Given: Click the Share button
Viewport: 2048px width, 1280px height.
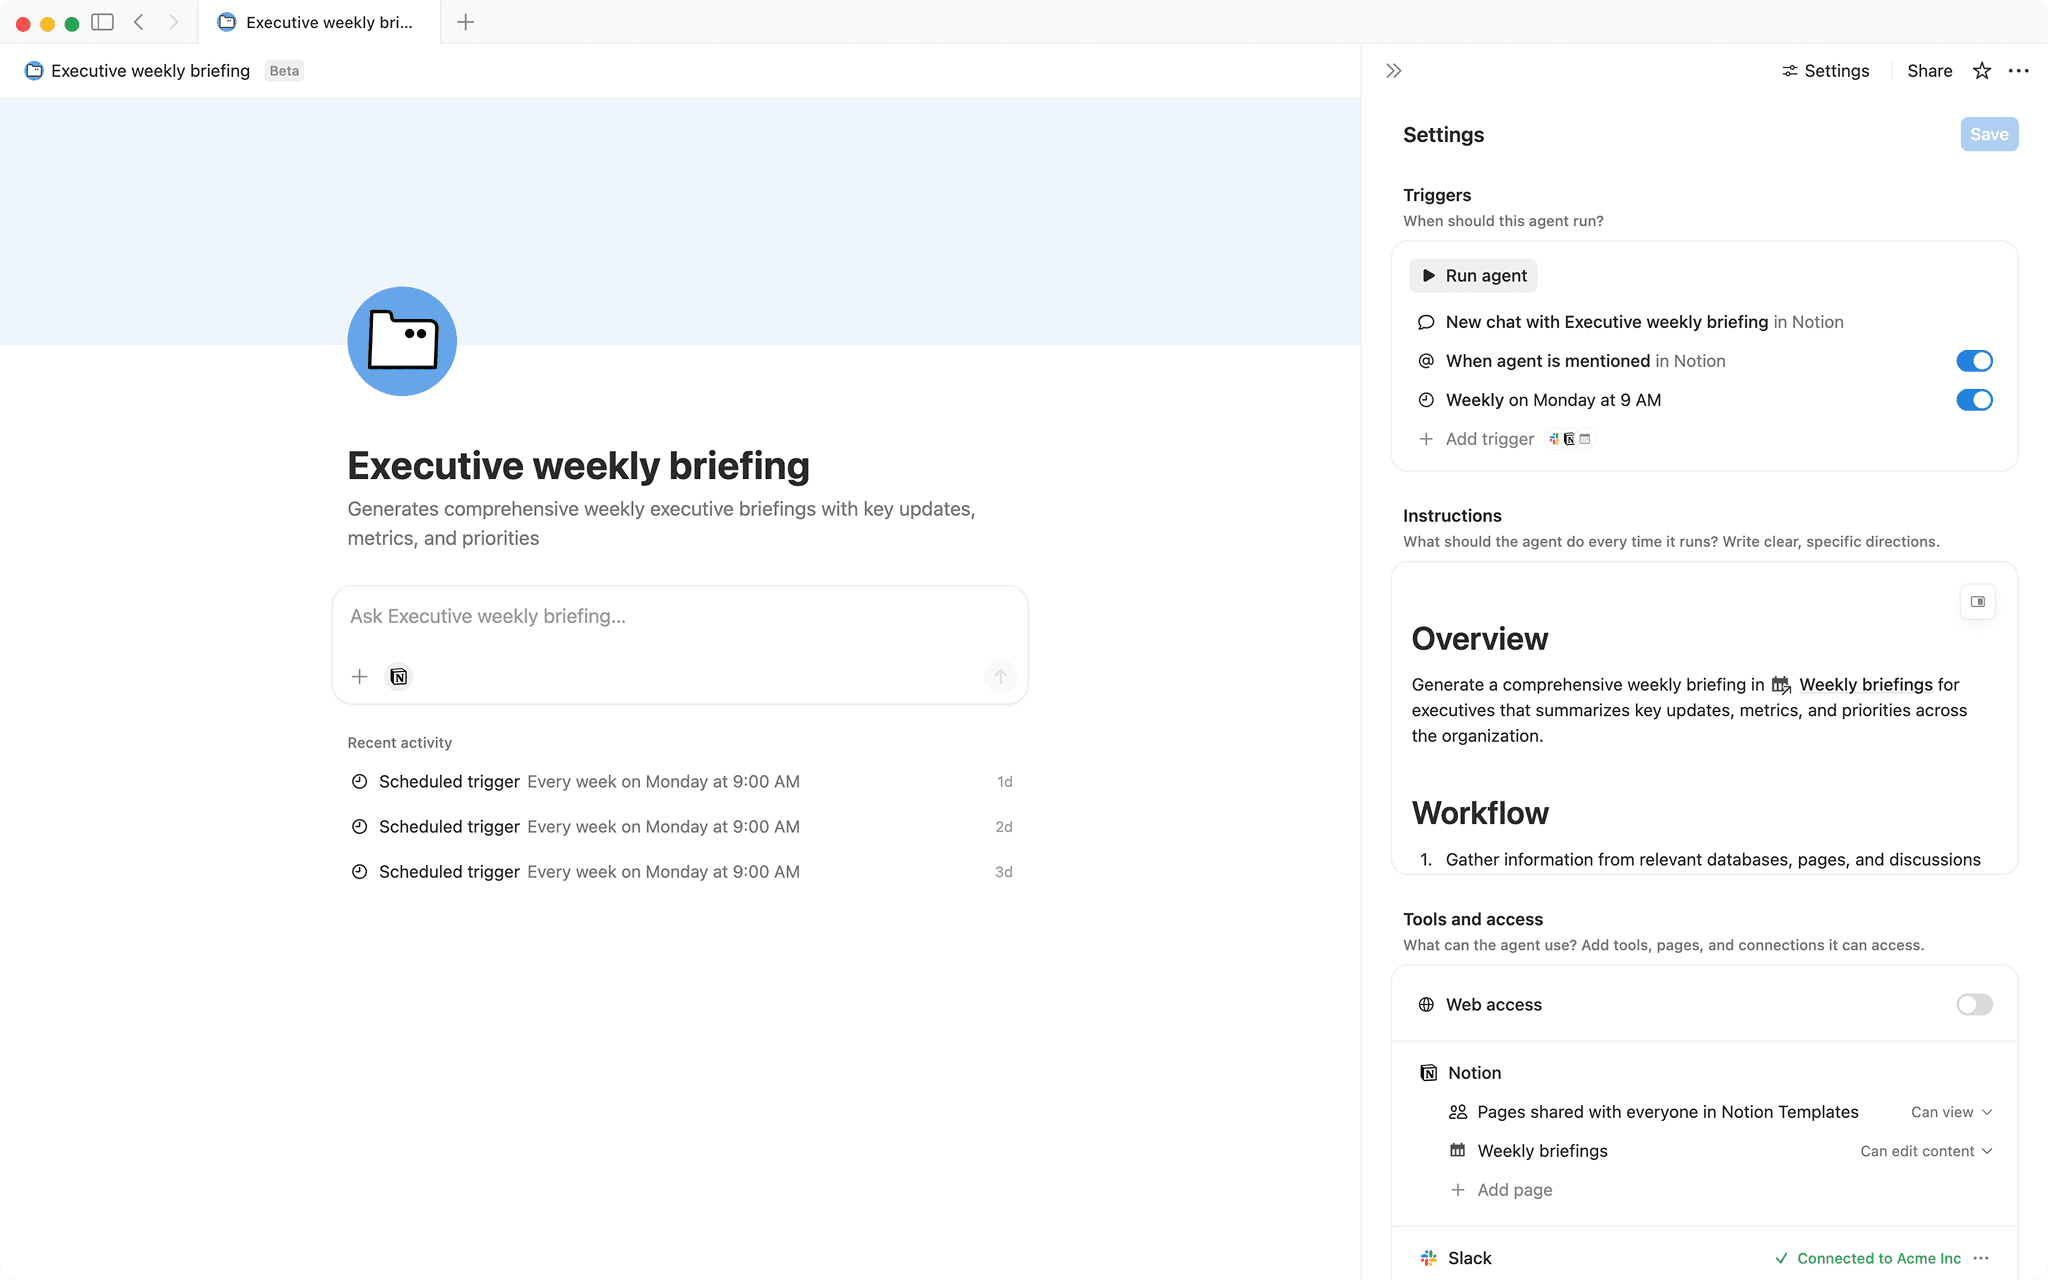Looking at the screenshot, I should tap(1927, 70).
